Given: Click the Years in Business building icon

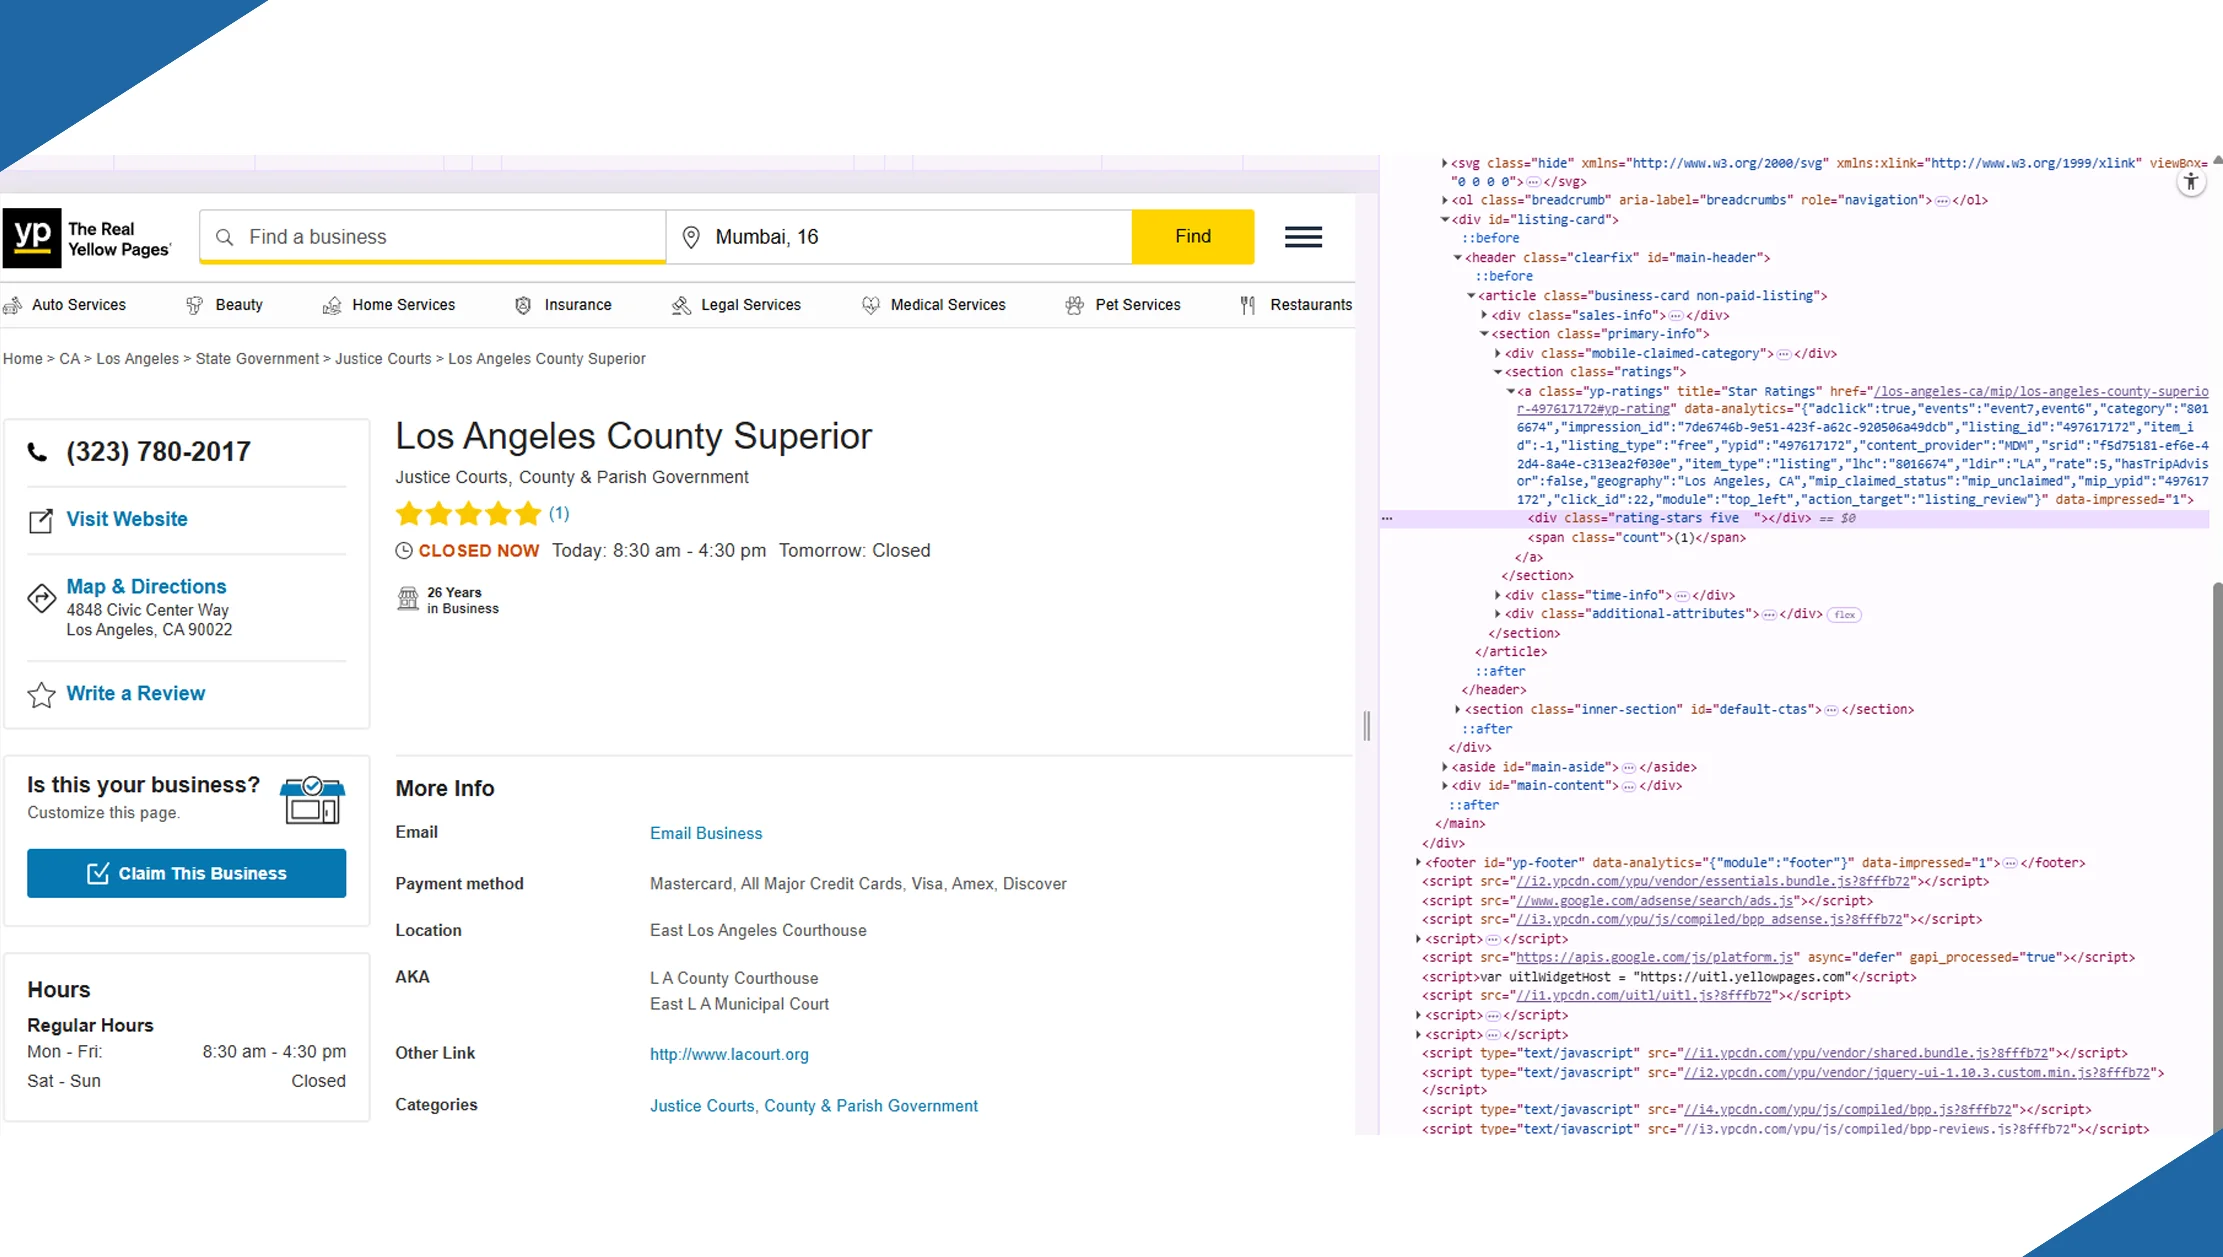Looking at the screenshot, I should pyautogui.click(x=408, y=599).
